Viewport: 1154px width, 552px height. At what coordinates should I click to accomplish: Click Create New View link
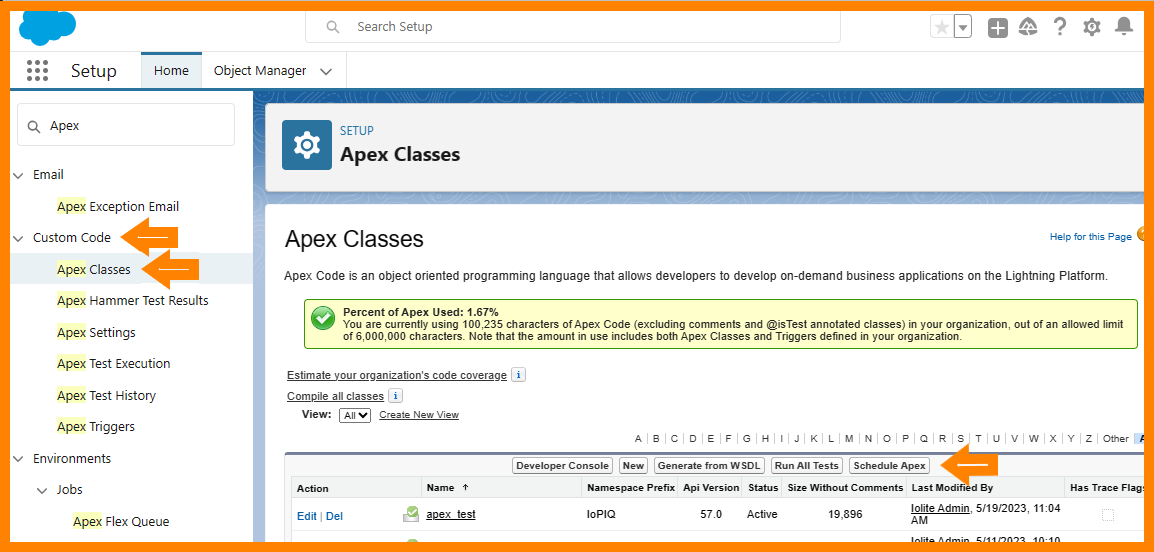point(419,415)
